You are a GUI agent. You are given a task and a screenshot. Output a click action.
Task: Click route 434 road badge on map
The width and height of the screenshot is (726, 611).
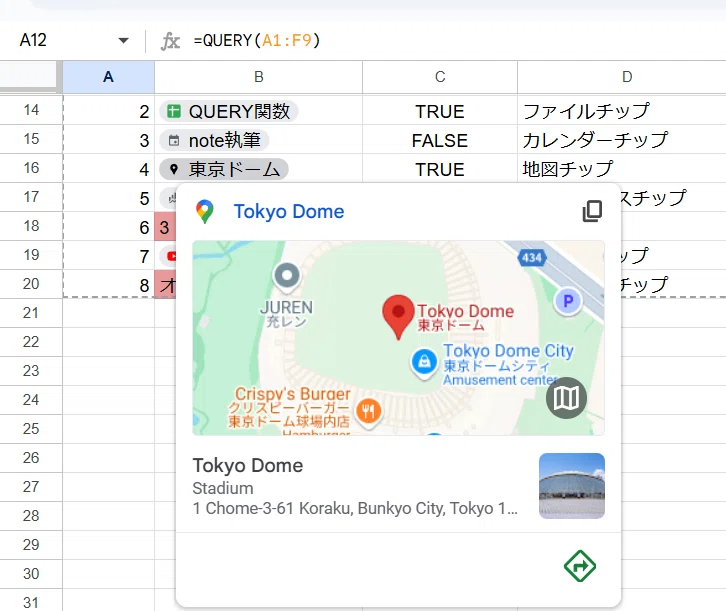coord(532,257)
